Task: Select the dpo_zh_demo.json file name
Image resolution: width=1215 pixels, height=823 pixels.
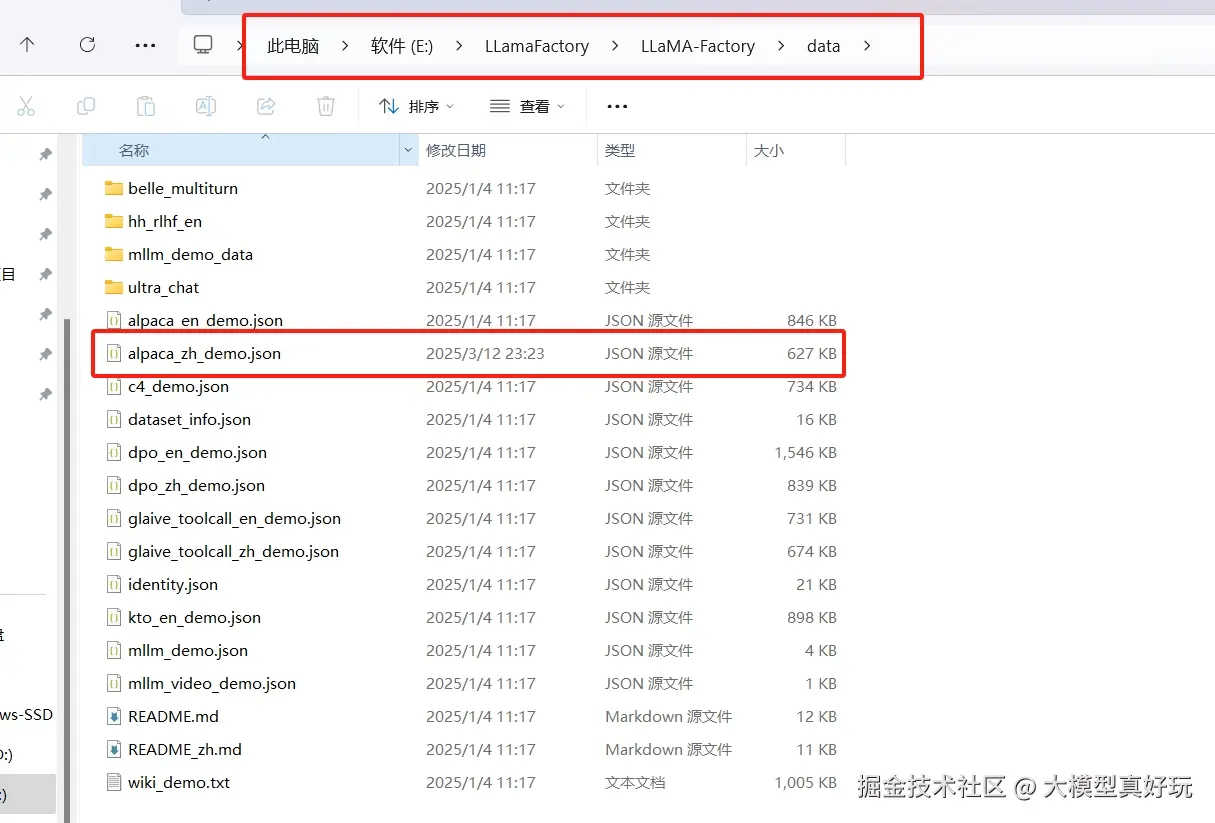Action: [x=196, y=485]
